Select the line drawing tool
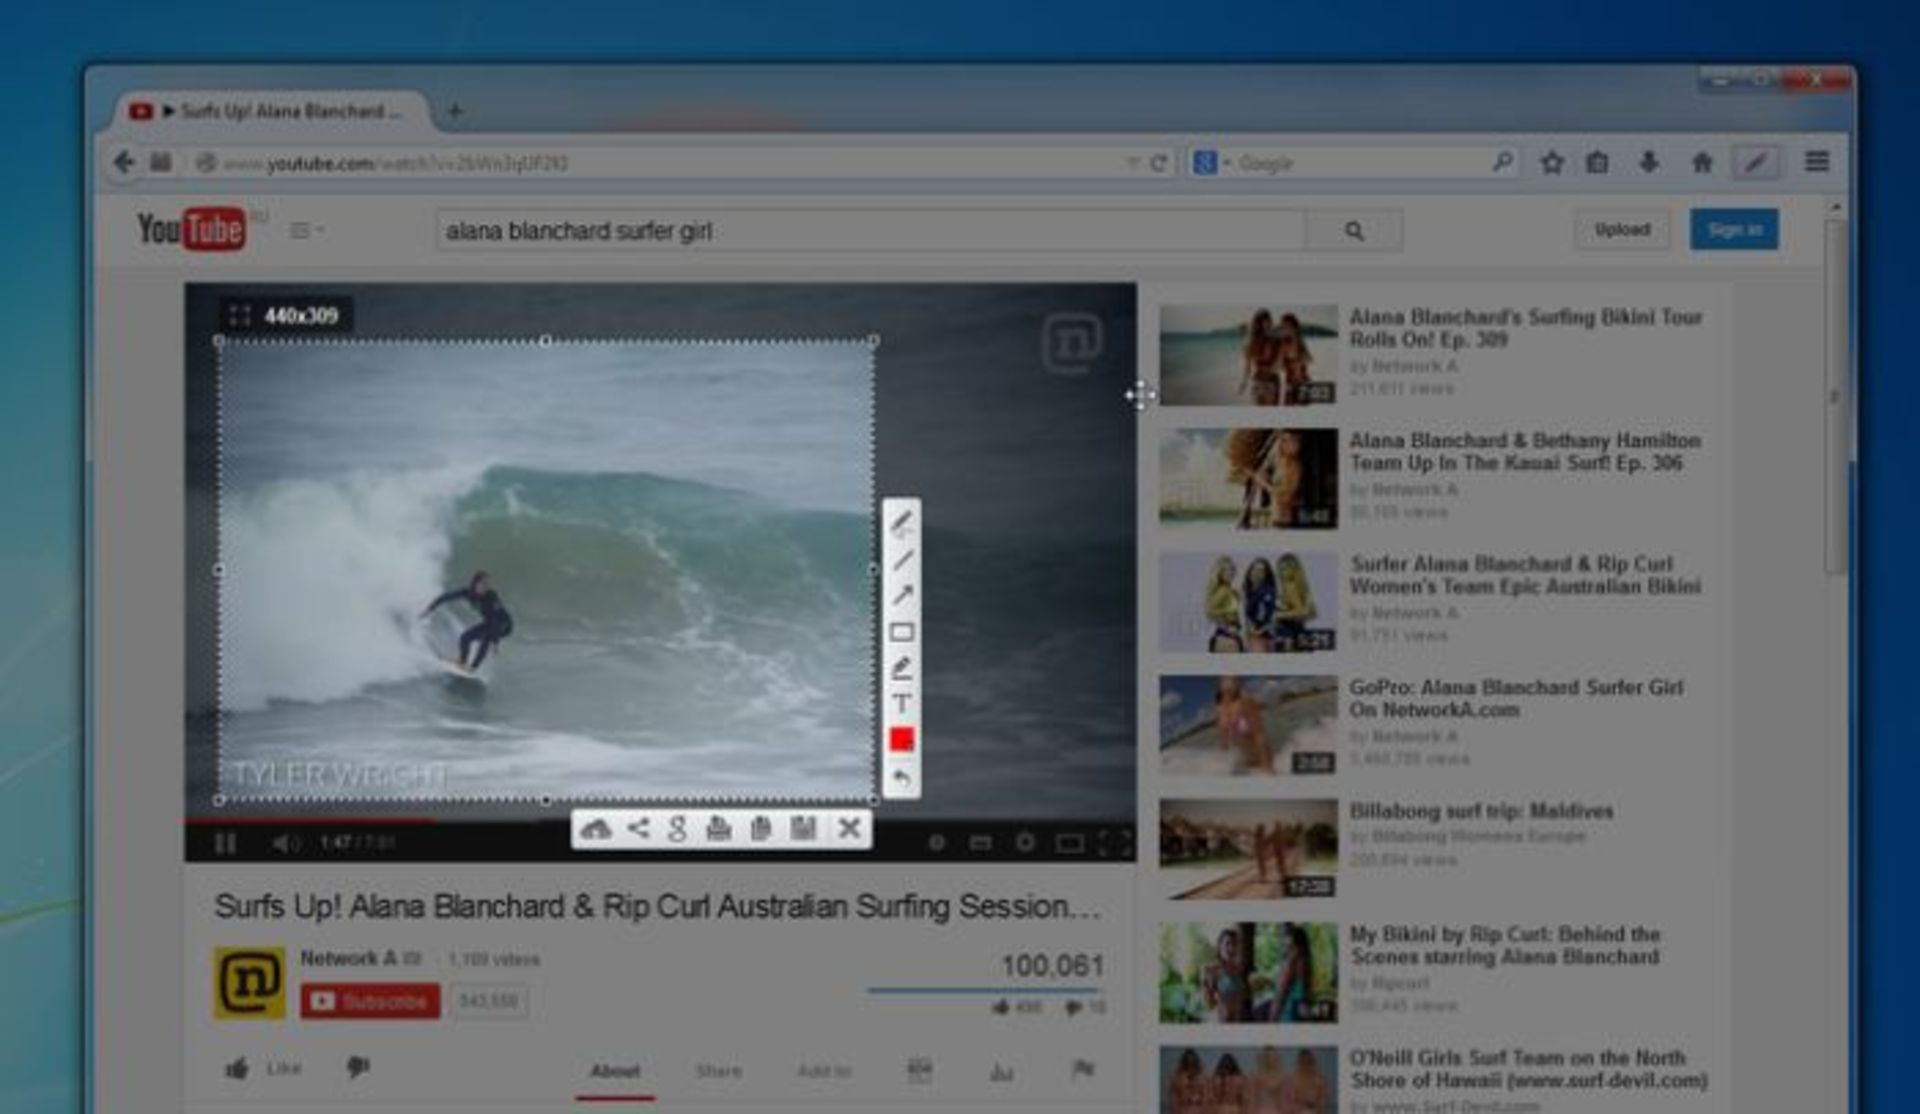 (x=902, y=558)
